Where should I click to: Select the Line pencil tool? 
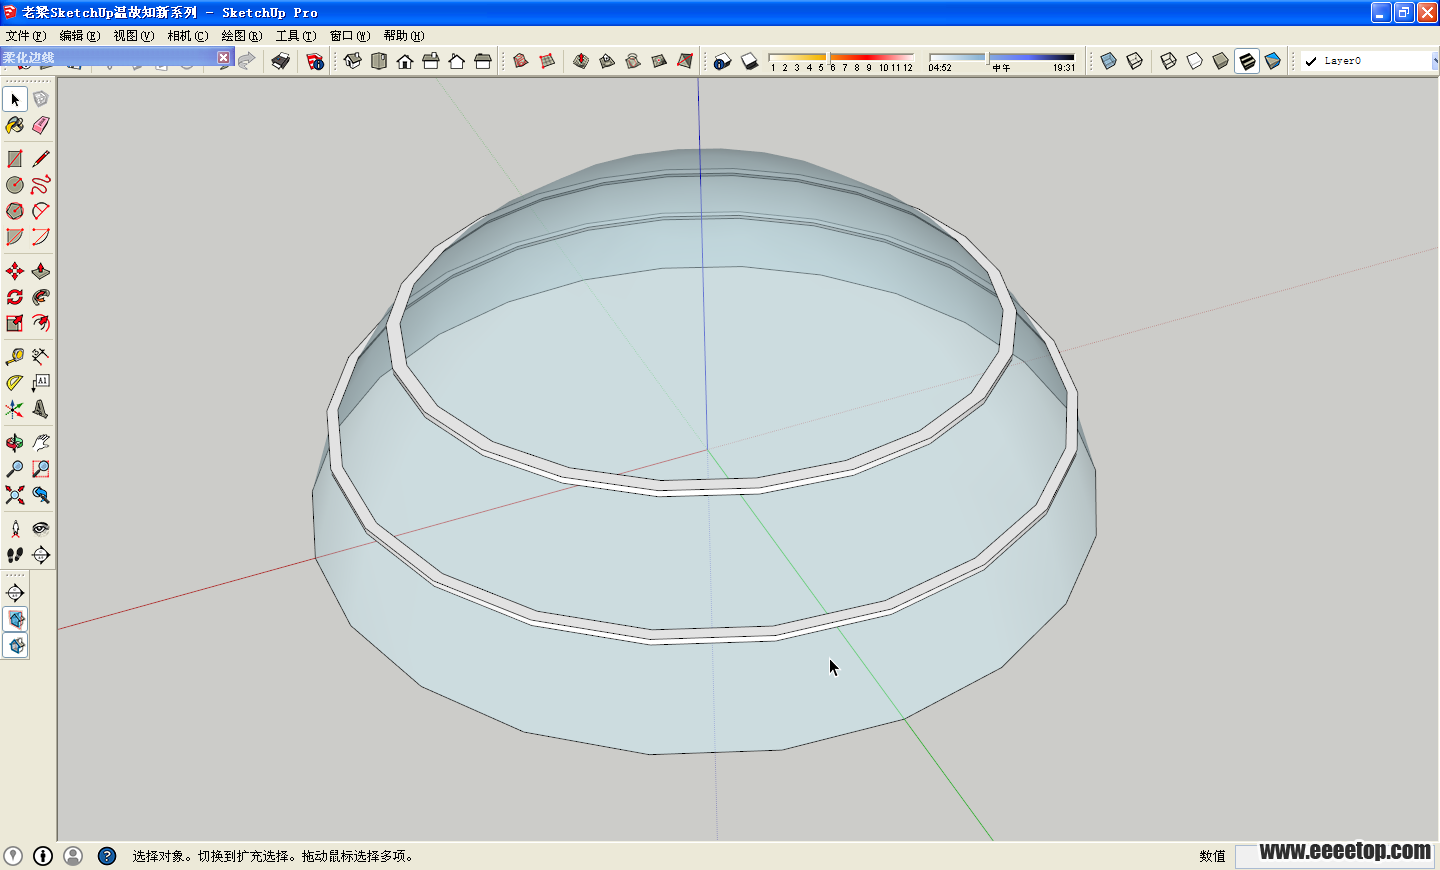pos(41,159)
